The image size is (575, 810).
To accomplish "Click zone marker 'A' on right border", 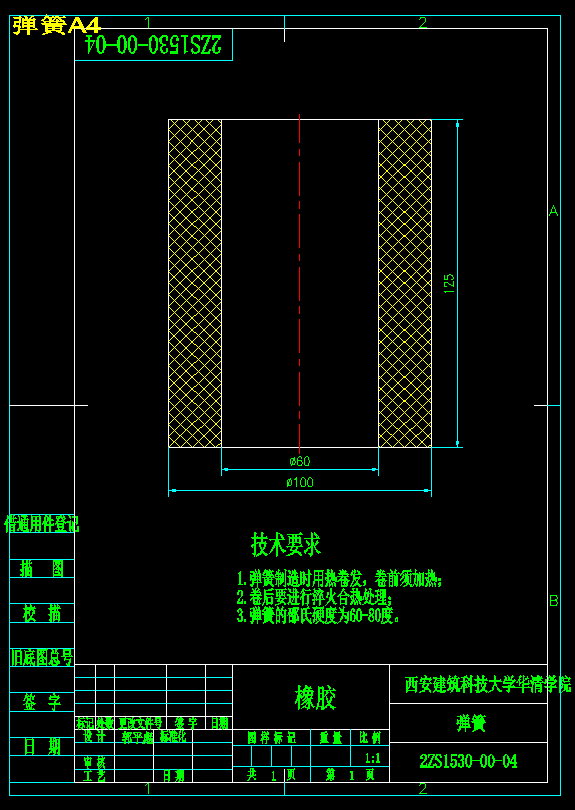I will [553, 211].
